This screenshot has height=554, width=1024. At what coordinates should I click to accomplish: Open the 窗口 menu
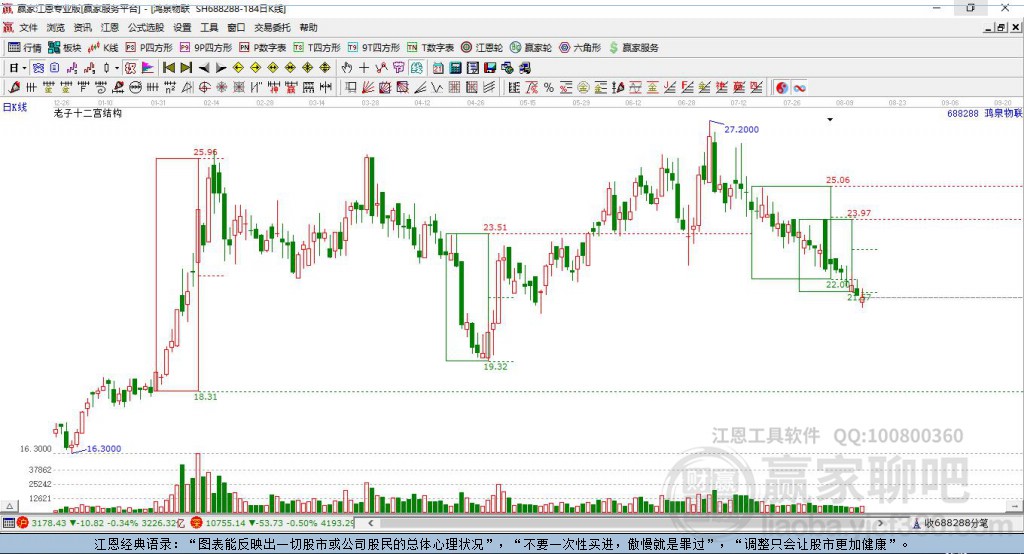pyautogui.click(x=236, y=27)
